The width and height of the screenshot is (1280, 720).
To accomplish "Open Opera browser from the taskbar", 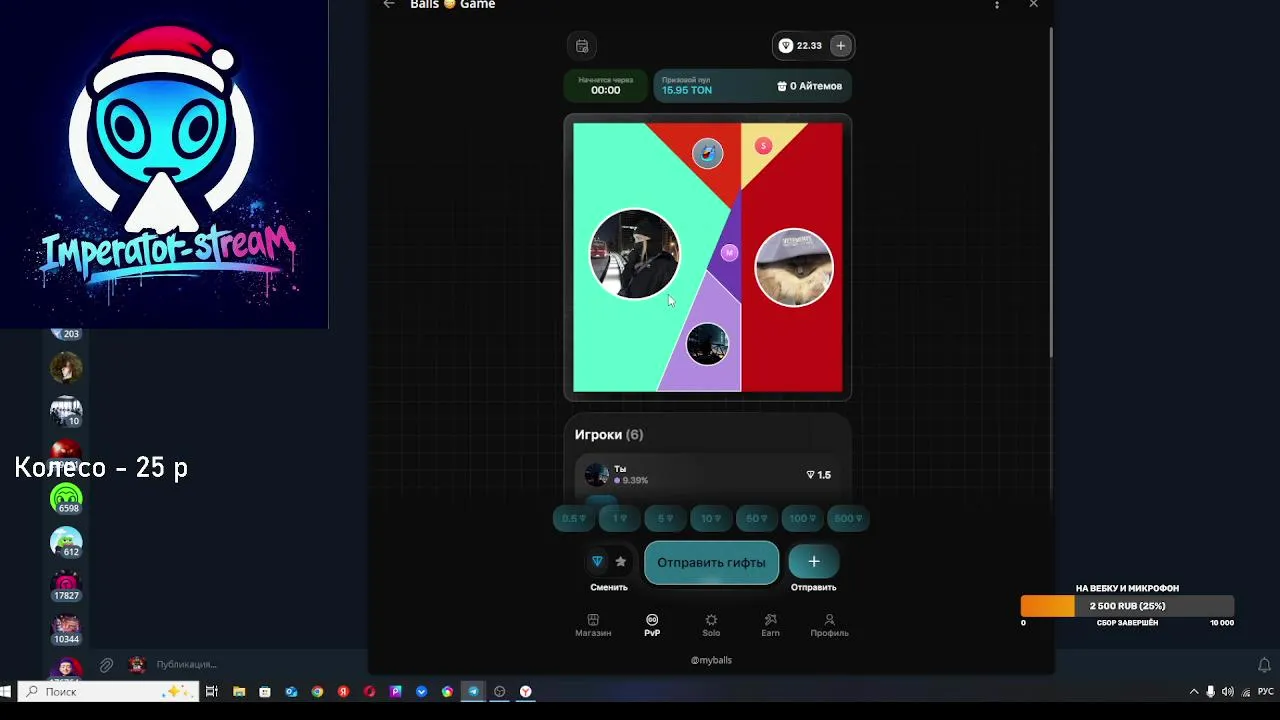I will 369,691.
